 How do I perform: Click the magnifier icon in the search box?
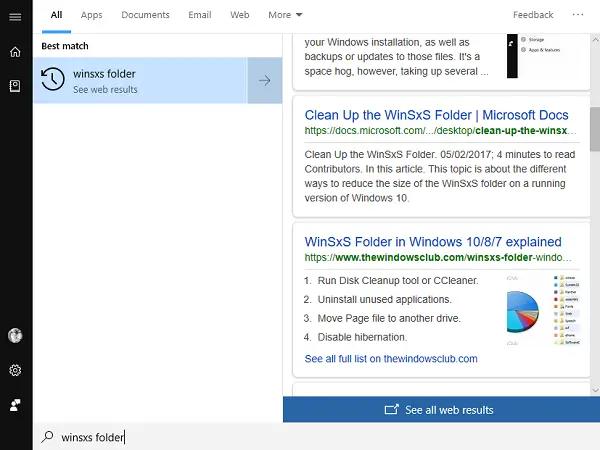(x=47, y=437)
